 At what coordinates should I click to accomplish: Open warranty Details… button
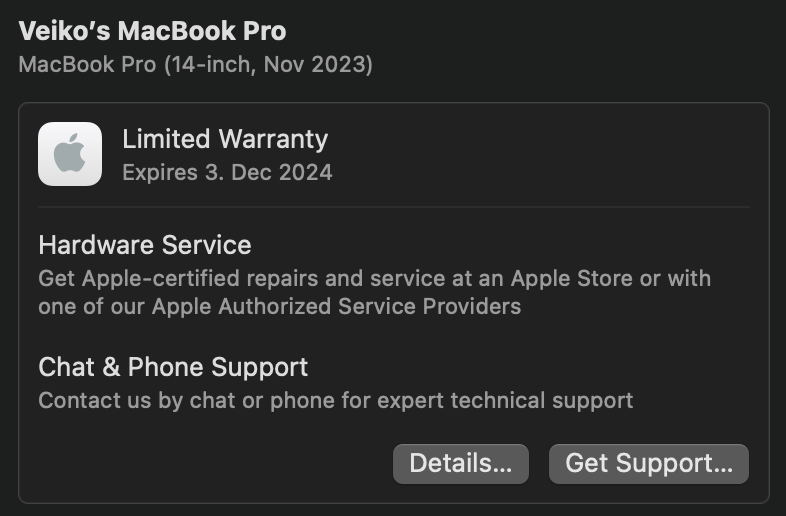[461, 464]
